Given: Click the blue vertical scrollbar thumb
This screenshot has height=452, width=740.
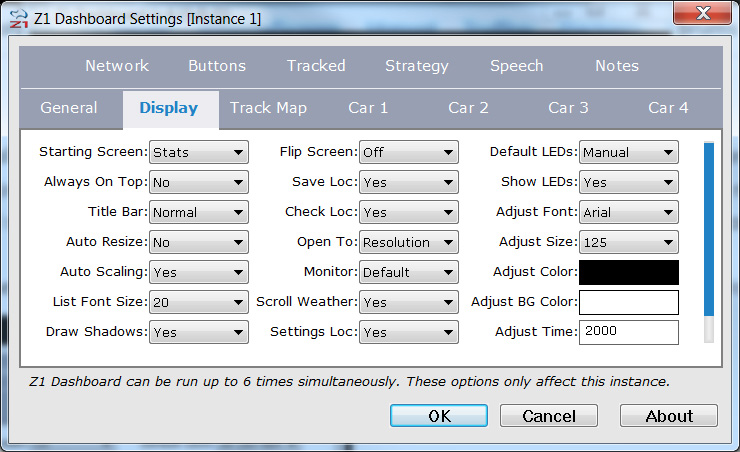Looking at the screenshot, I should click(709, 229).
